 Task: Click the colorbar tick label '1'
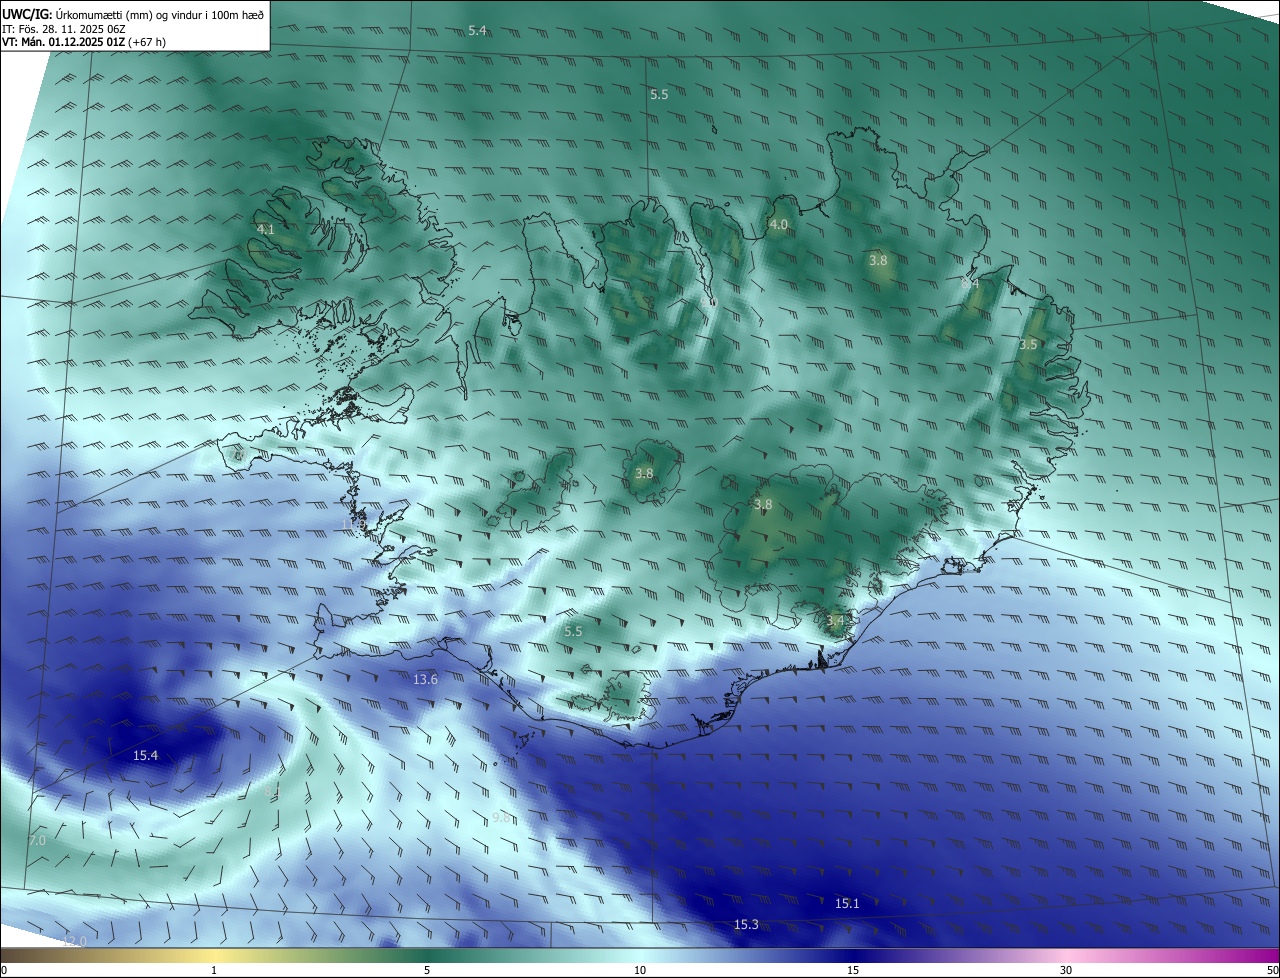(x=214, y=970)
